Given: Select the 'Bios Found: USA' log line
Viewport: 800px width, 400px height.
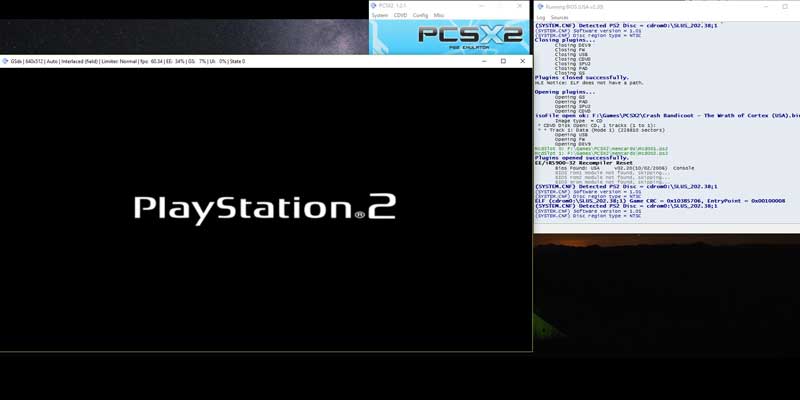Looking at the screenshot, I should (x=624, y=167).
